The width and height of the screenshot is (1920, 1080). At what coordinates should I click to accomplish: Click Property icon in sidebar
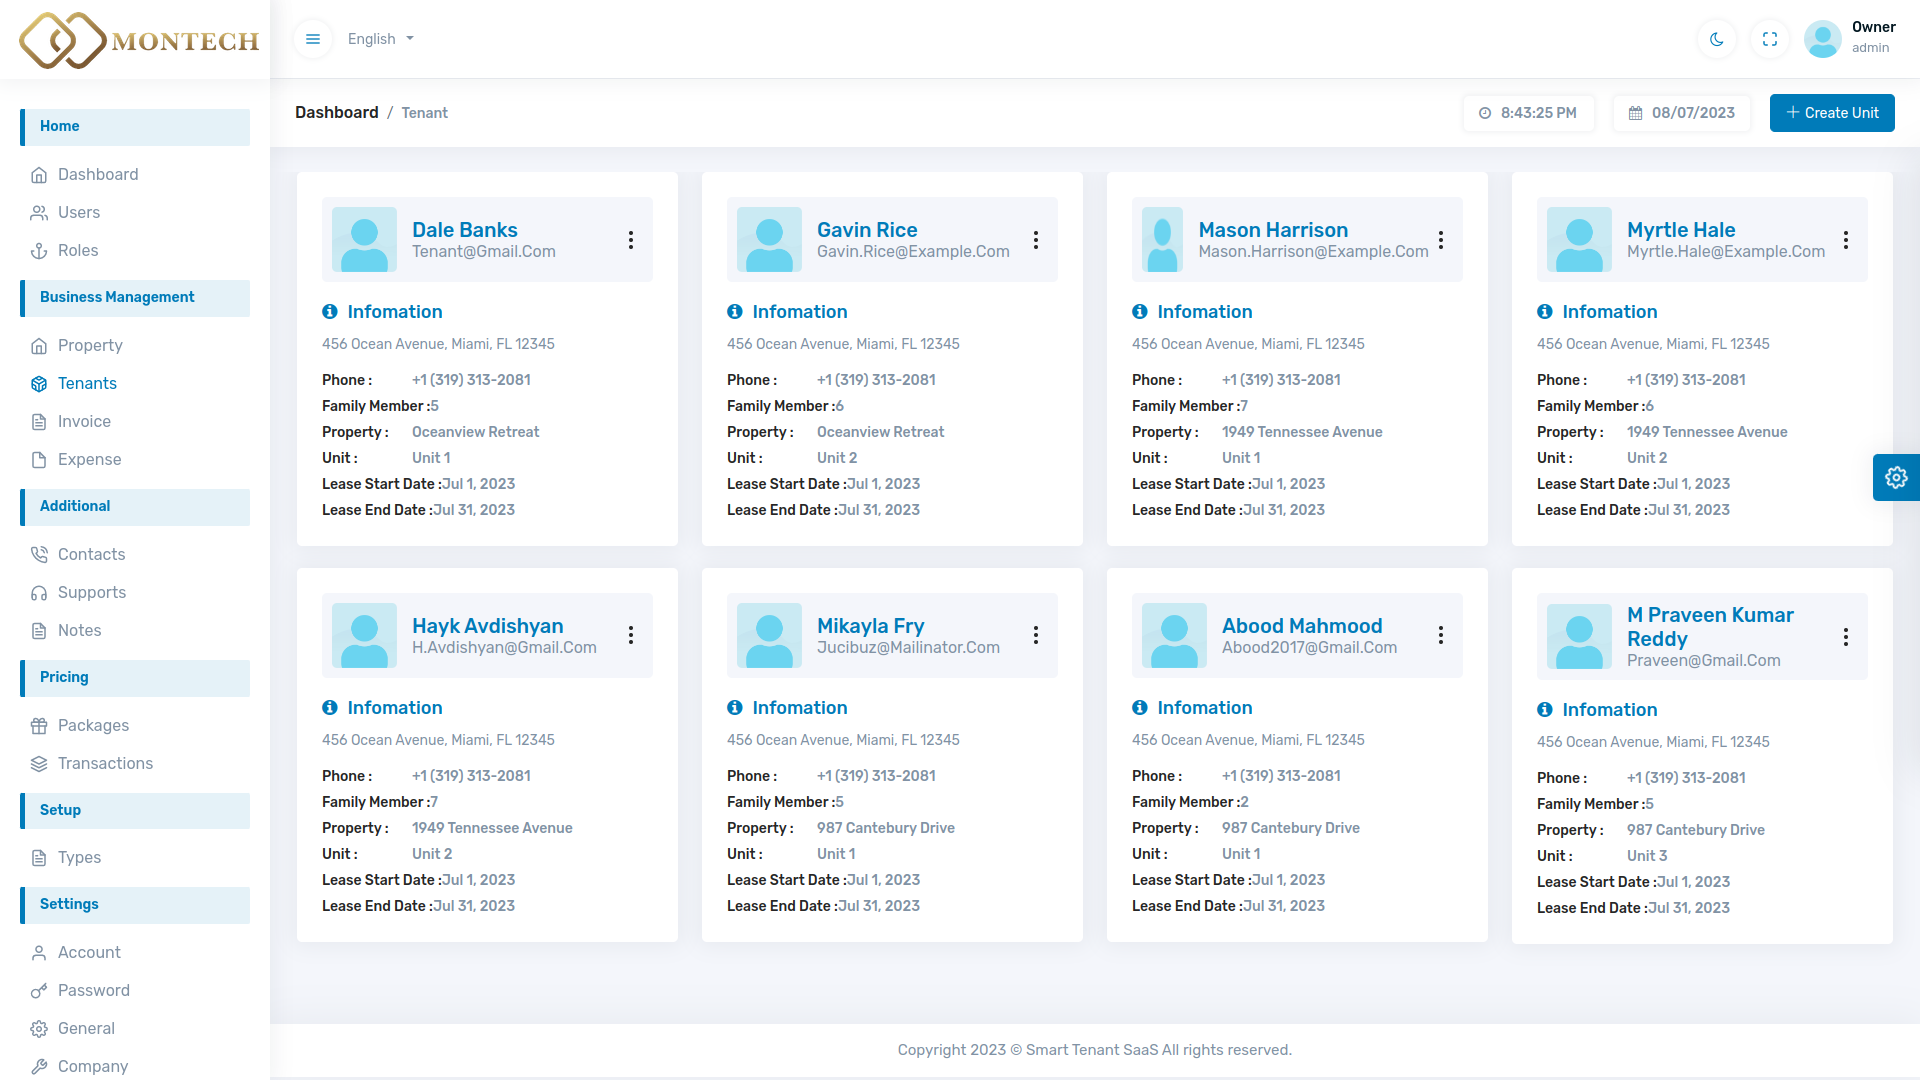(x=39, y=346)
